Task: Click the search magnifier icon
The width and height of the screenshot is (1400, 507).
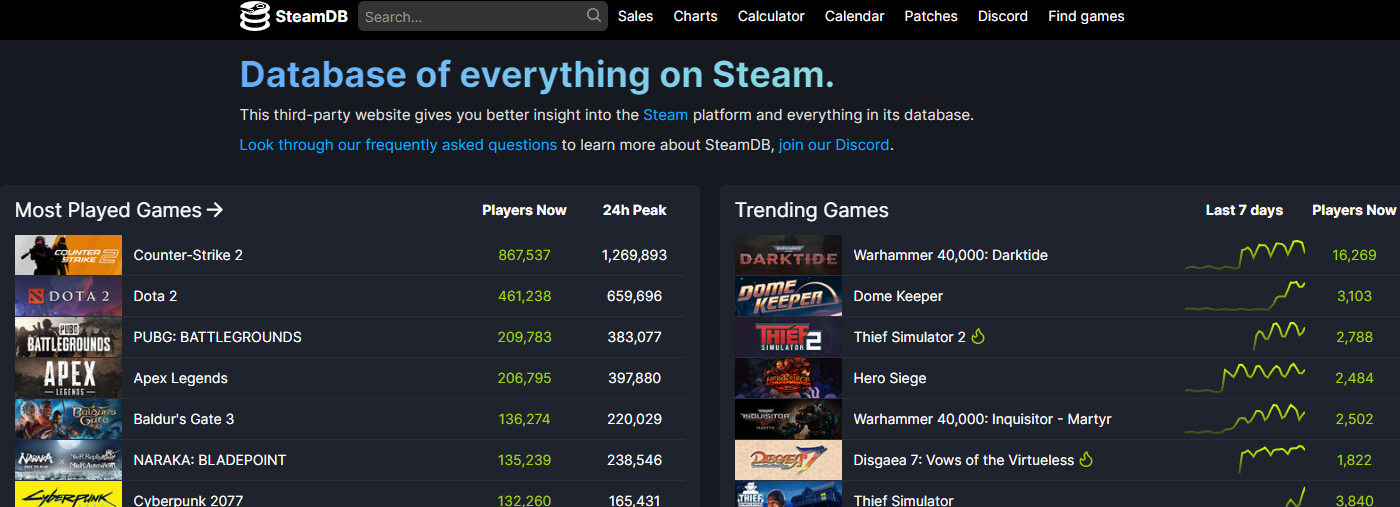Action: tap(594, 16)
